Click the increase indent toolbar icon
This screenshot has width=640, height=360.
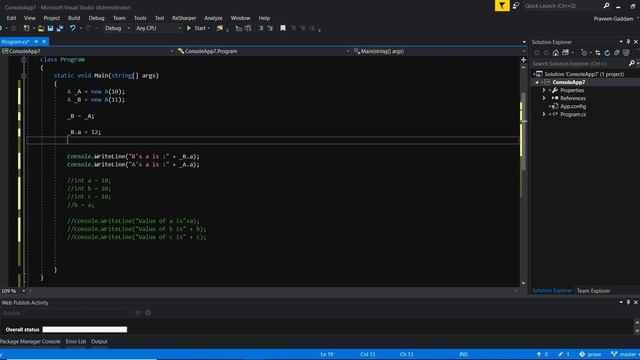[270, 28]
